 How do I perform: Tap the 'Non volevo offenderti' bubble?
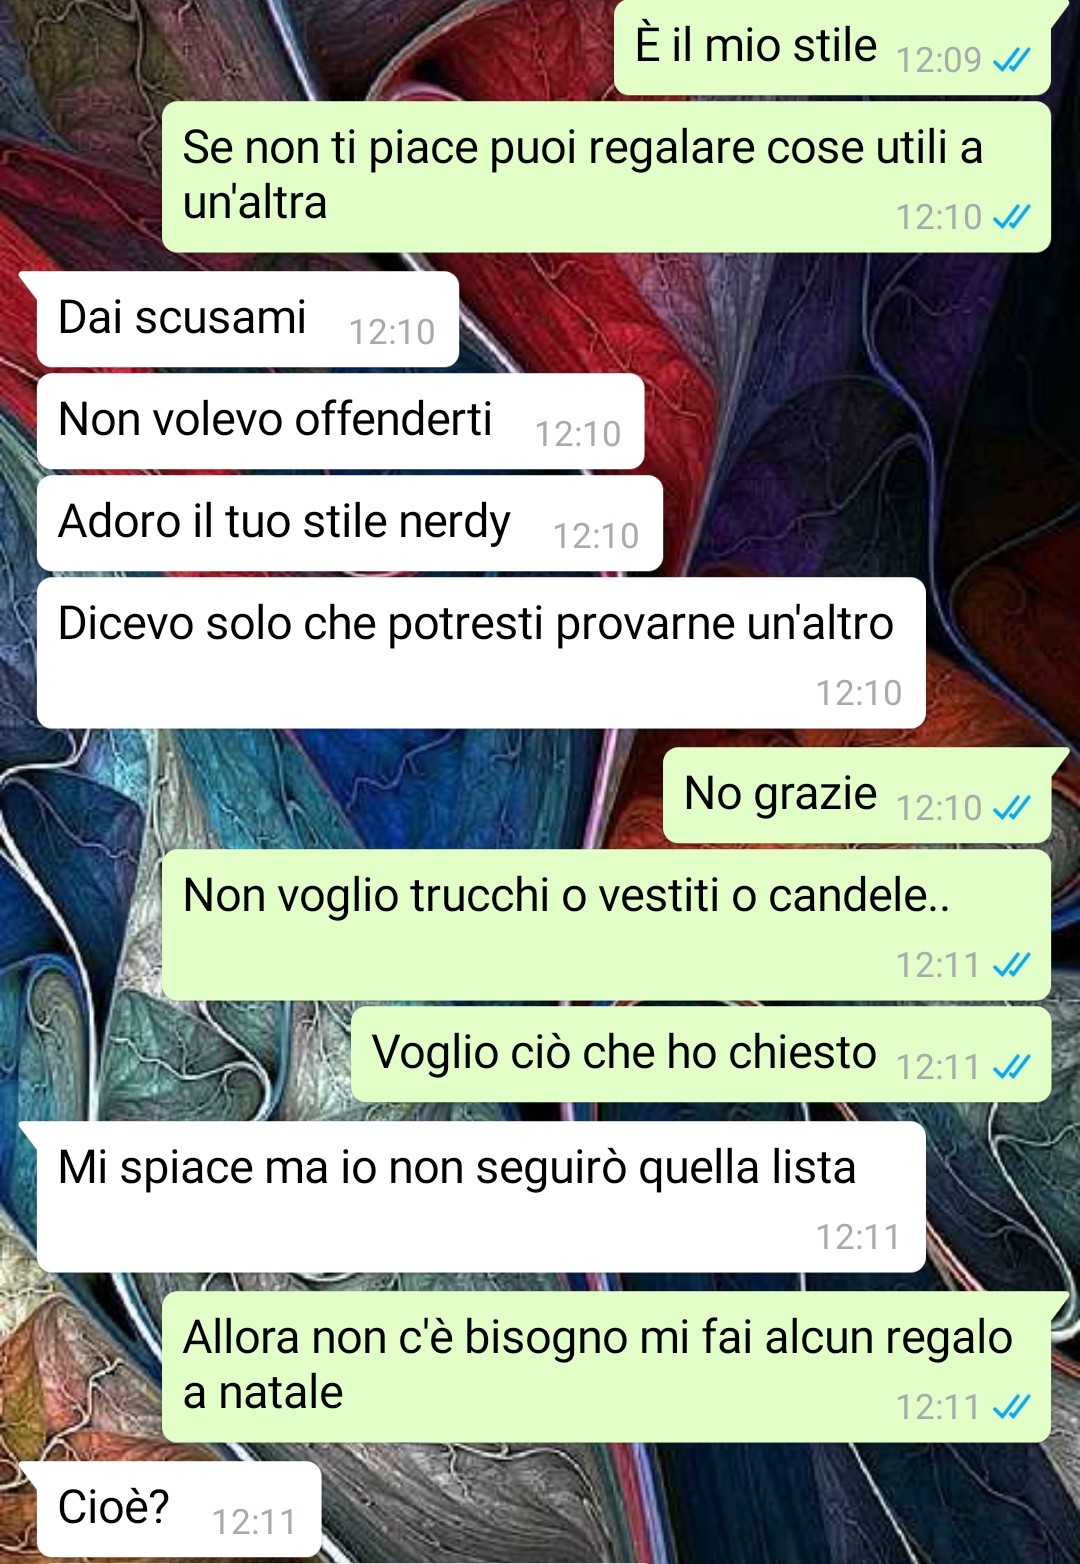click(340, 421)
